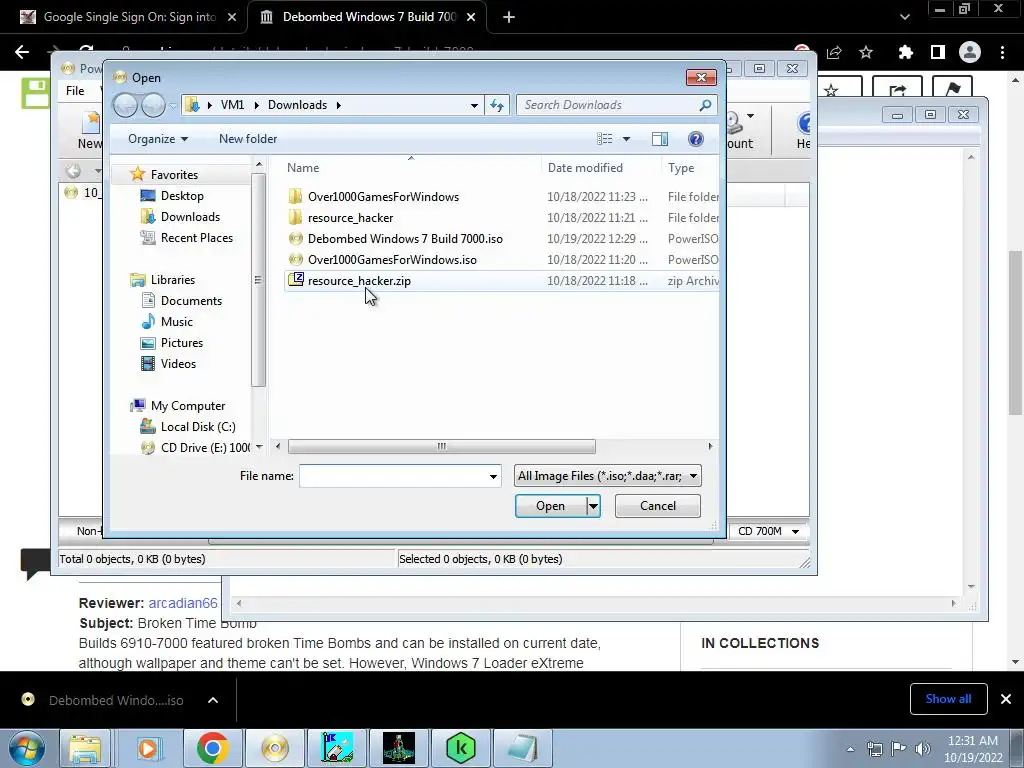
Task: Open Help in the Open dialog
Action: 696,138
